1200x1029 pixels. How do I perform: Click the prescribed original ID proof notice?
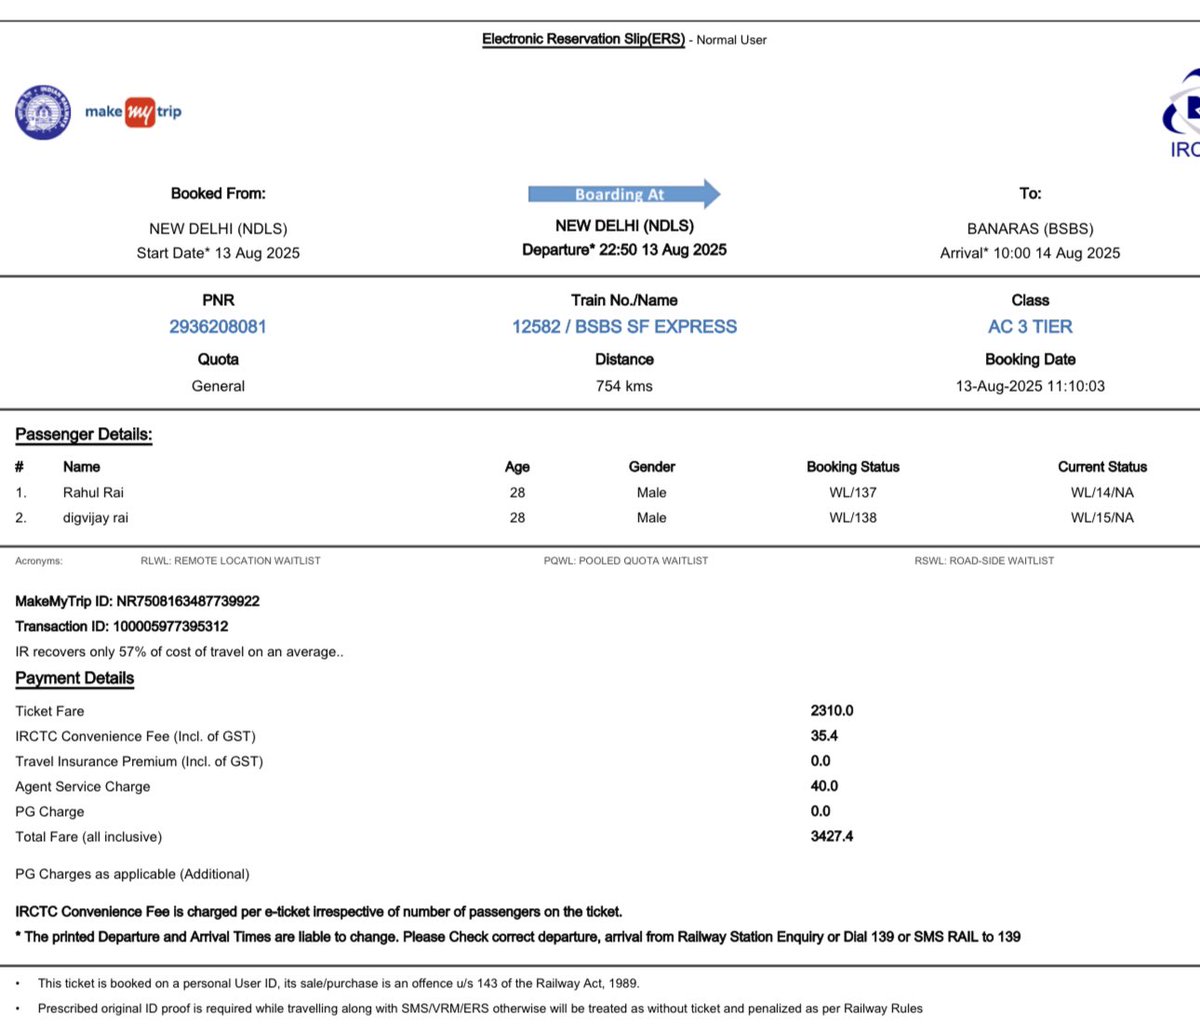(480, 1009)
